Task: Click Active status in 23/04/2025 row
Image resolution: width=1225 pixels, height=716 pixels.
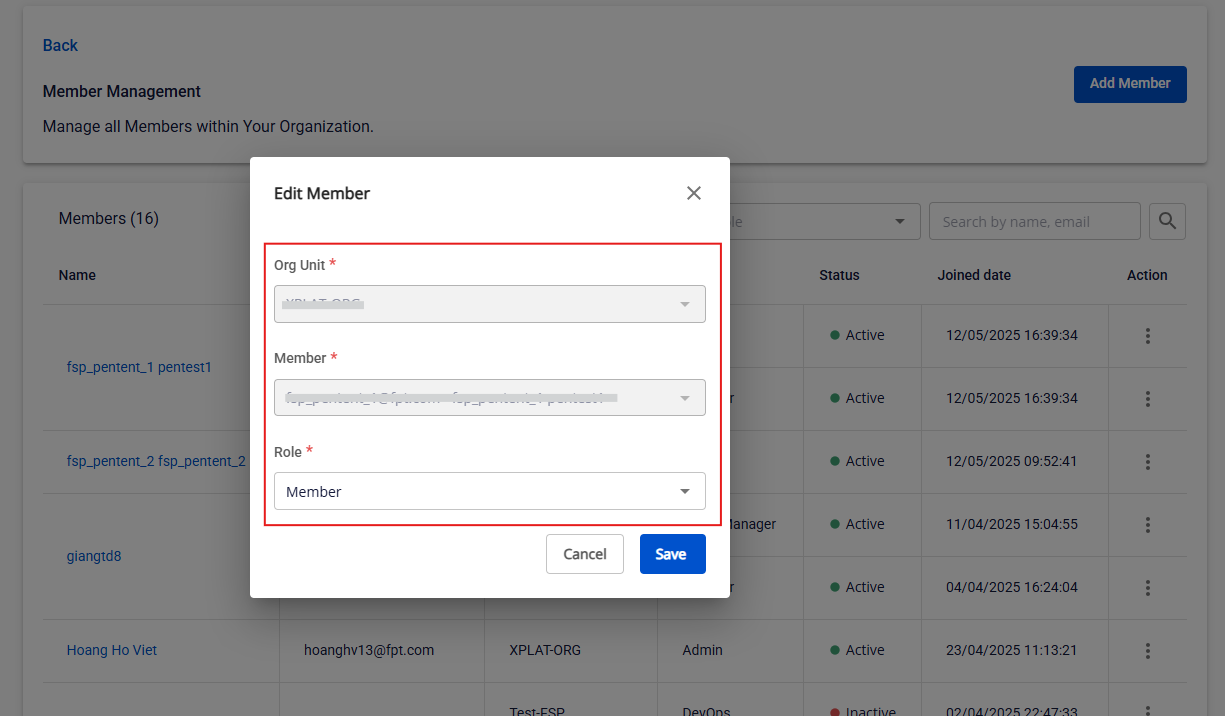Action: [x=857, y=650]
